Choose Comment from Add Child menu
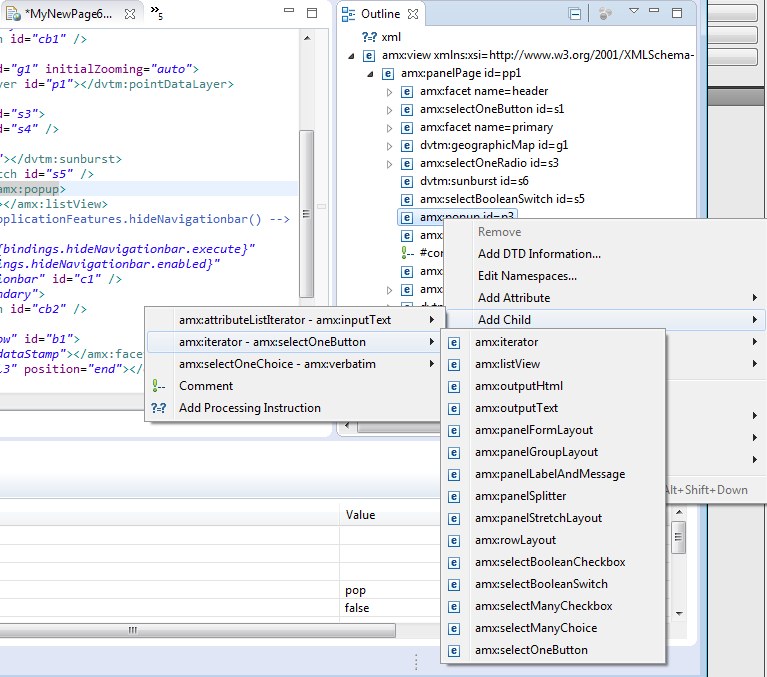The image size is (767, 677). (294, 386)
